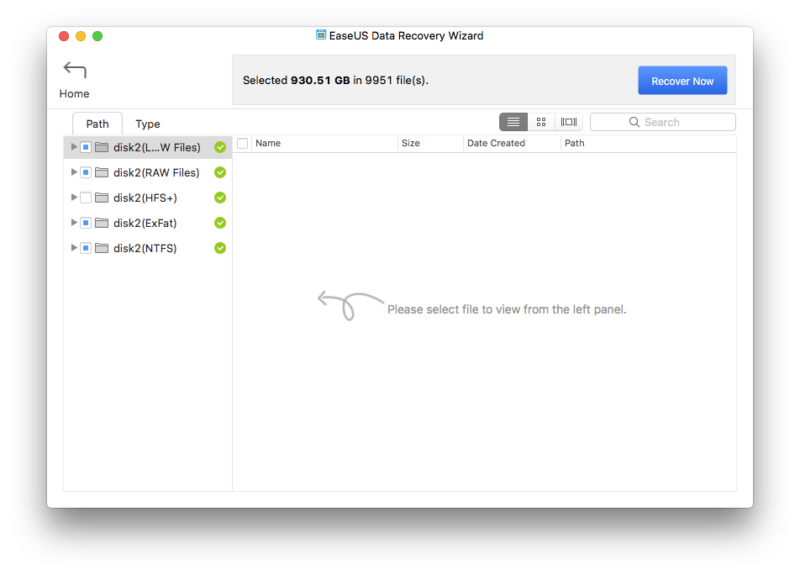The image size is (800, 575).
Task: Click folder icon of disk2(NTFS)
Action: 102,248
